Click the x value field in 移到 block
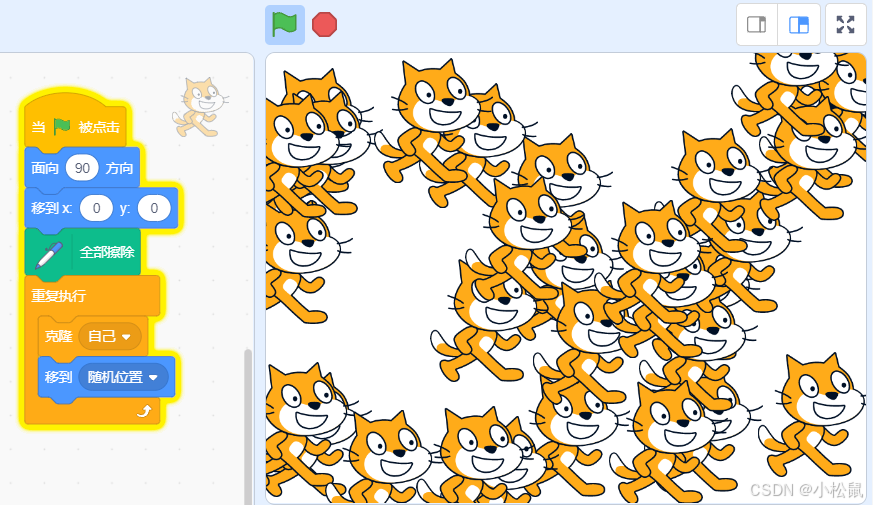Screen dimensions: 873x505 [96, 209]
